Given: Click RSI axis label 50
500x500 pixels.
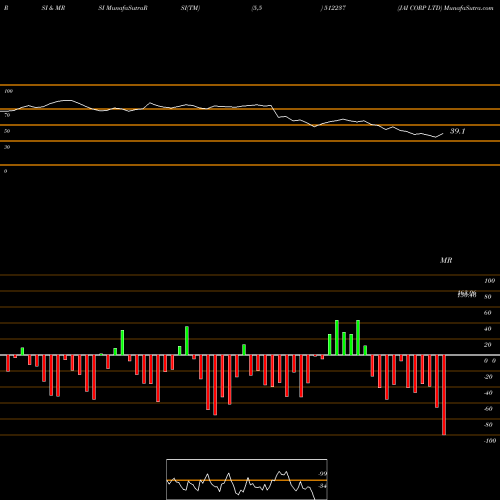Looking at the screenshot, I should 7,131.
